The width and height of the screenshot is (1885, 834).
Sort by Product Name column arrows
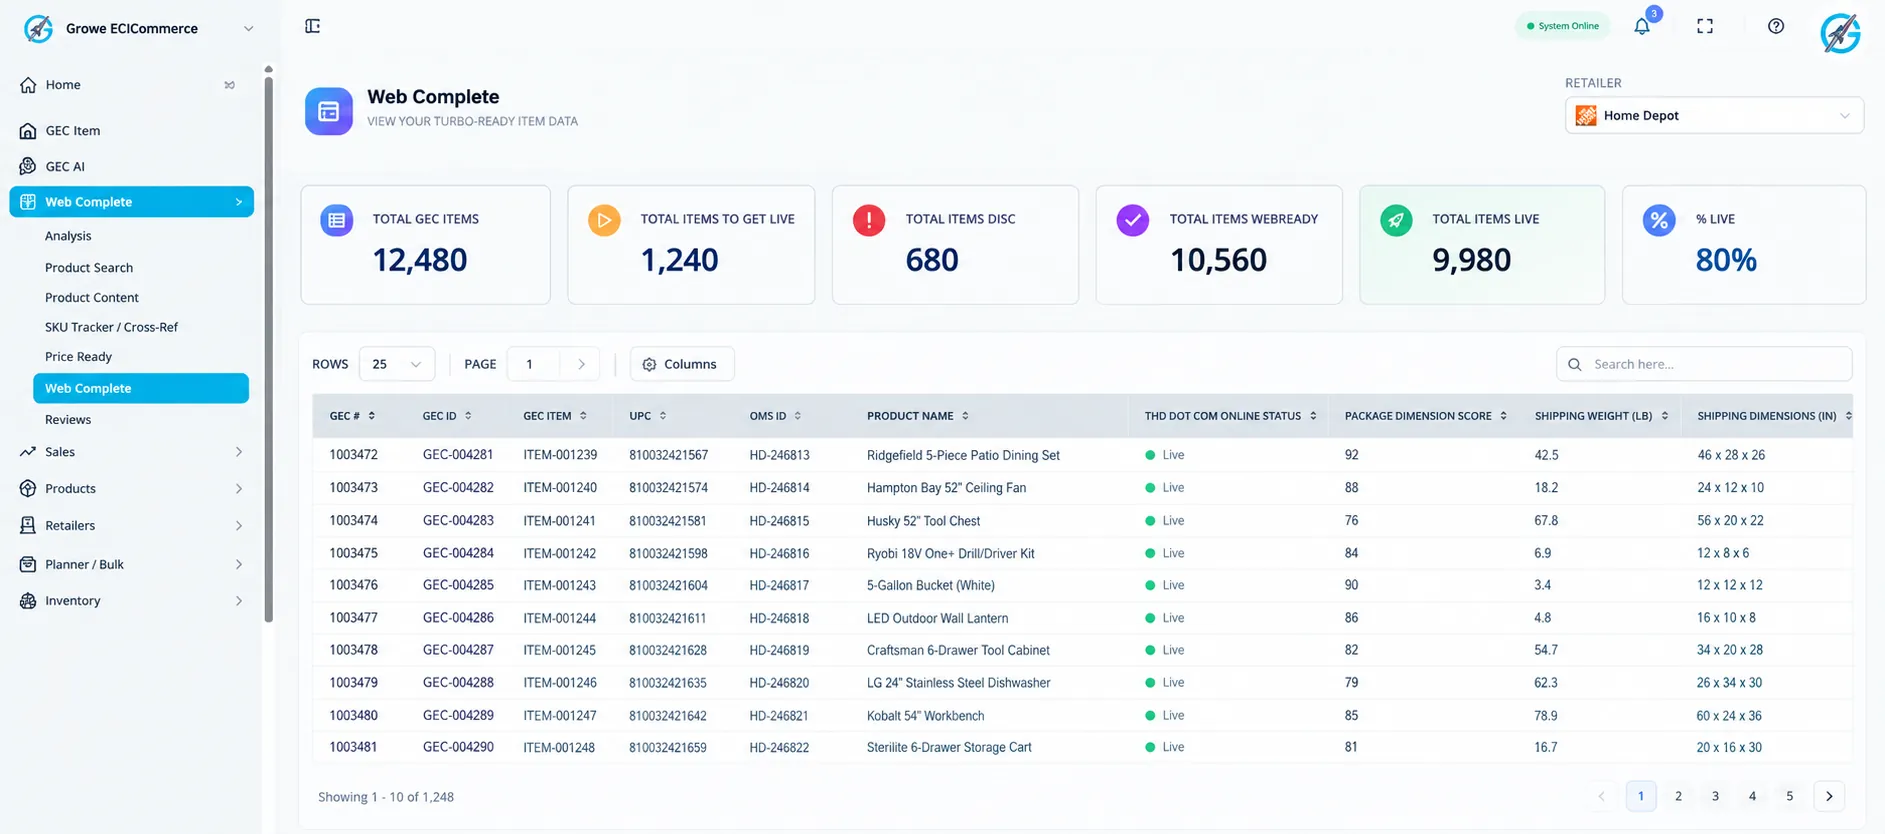point(965,416)
